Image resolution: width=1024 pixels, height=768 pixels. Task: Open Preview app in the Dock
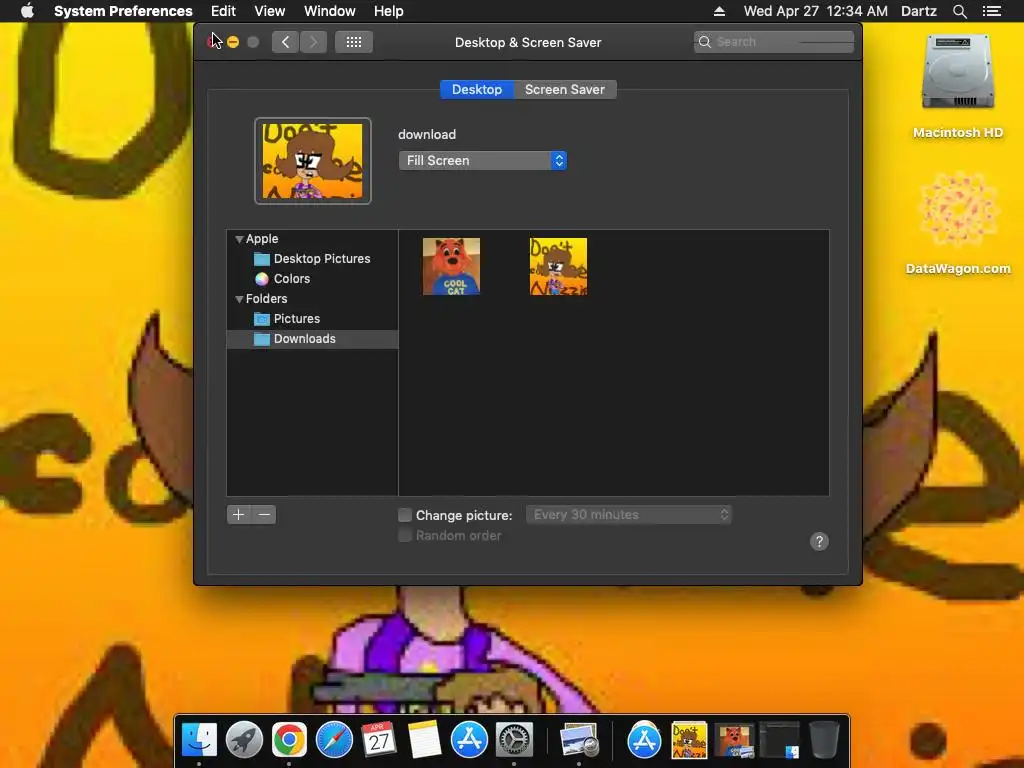(x=579, y=740)
